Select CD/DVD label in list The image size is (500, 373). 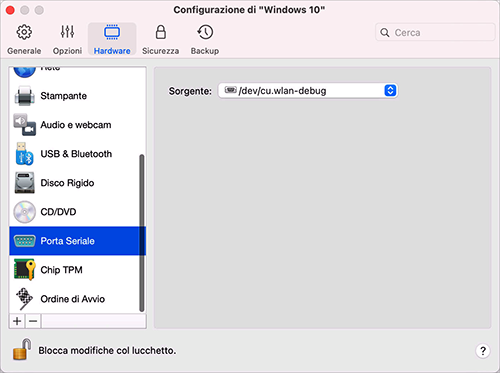point(58,212)
